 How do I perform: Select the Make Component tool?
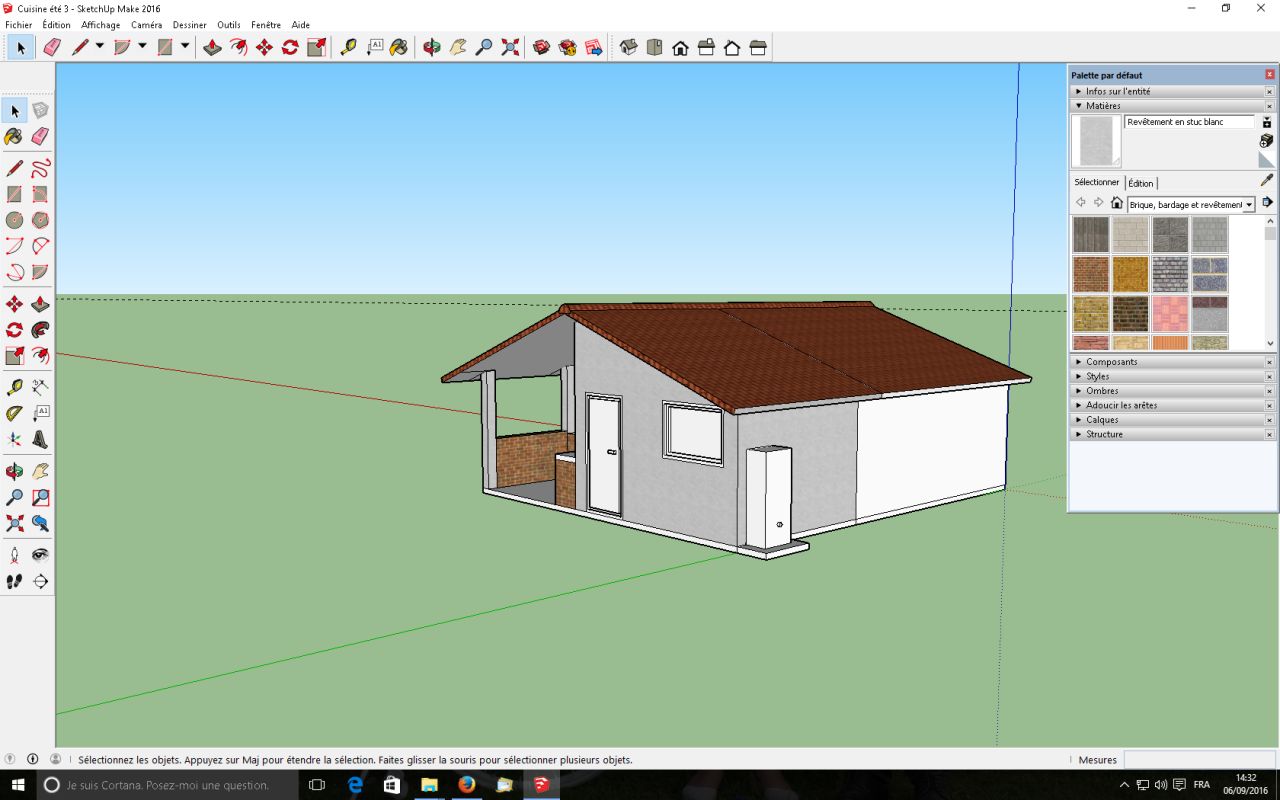point(40,110)
